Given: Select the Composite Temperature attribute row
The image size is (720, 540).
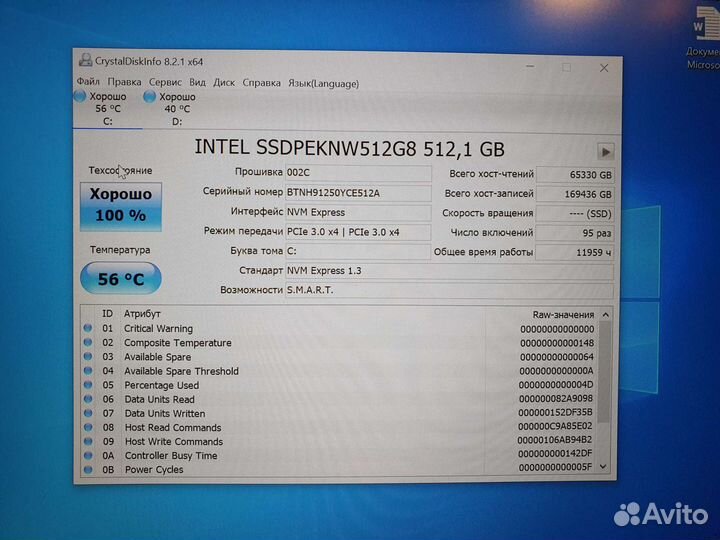Looking at the screenshot, I should pos(340,343).
